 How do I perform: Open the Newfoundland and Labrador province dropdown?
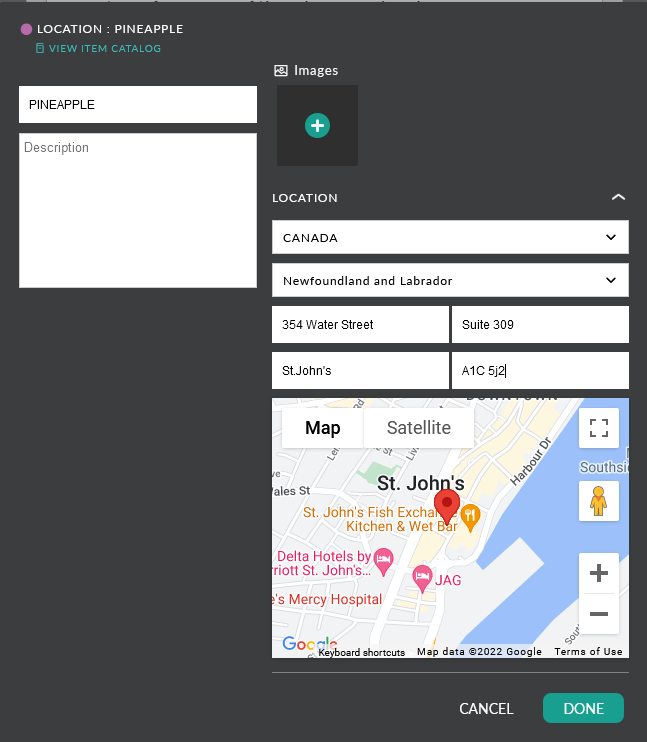pyautogui.click(x=450, y=280)
